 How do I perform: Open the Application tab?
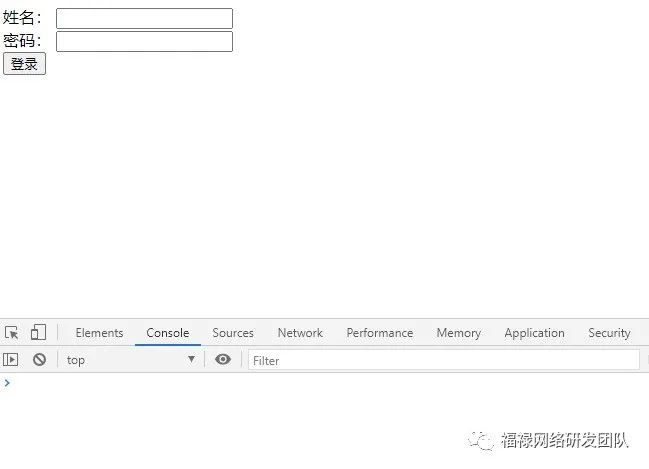pos(534,333)
